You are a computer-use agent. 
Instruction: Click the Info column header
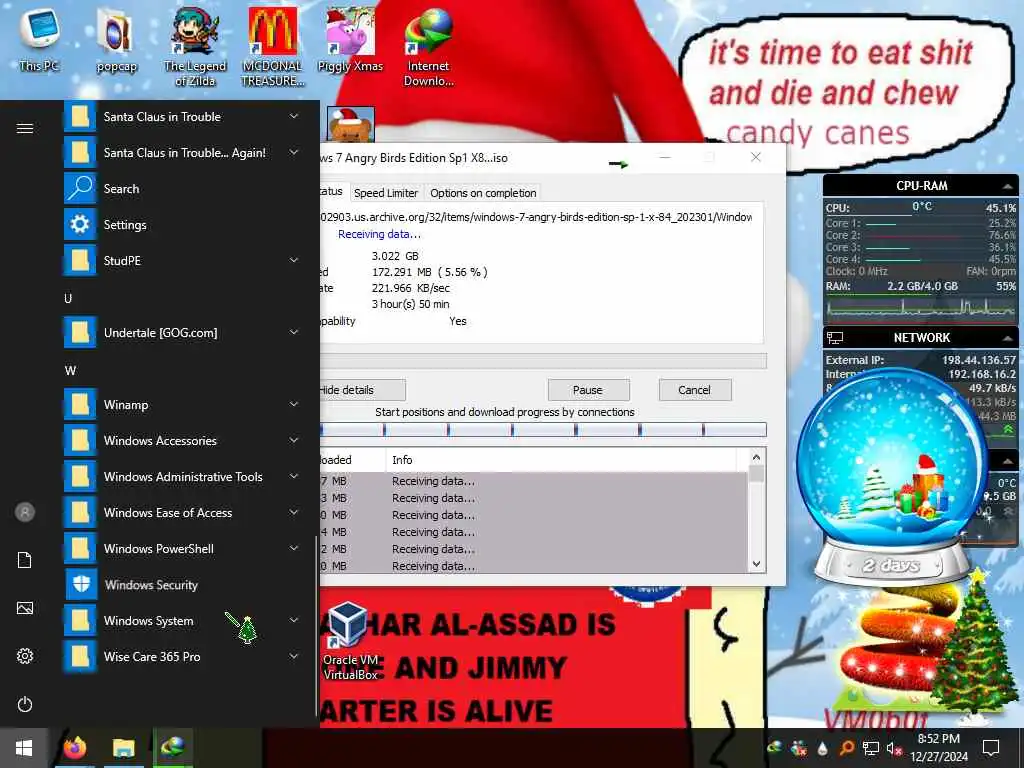click(562, 460)
